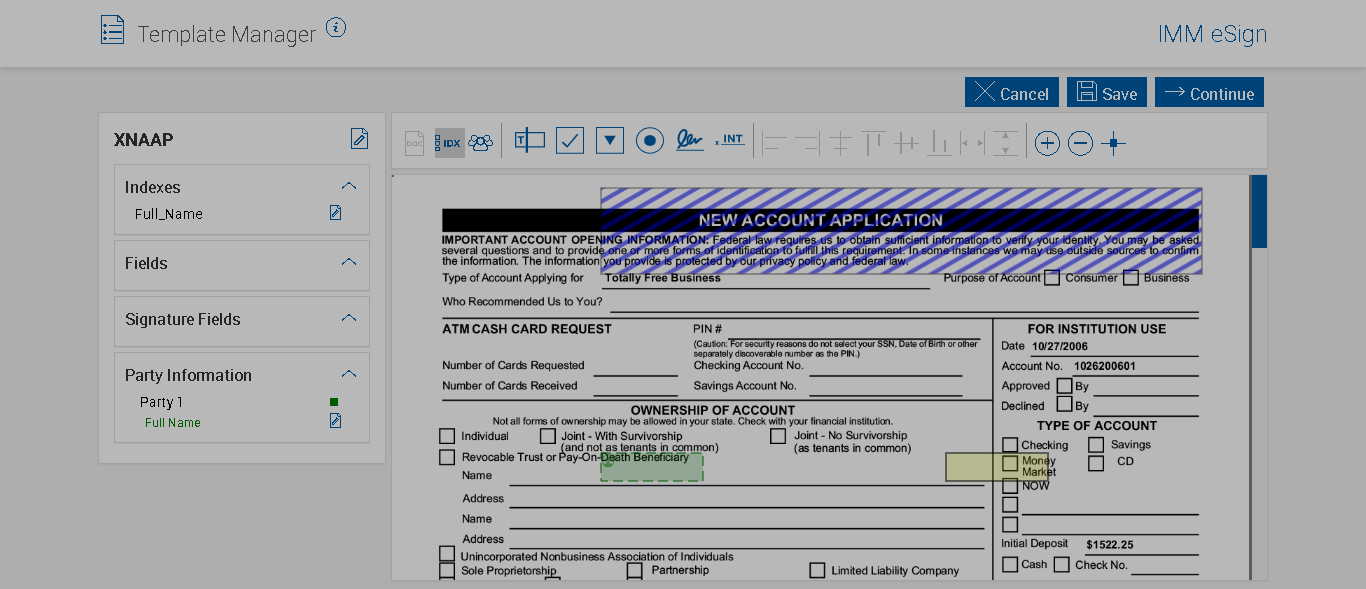
Task: Click the align left edges icon
Action: click(x=775, y=143)
